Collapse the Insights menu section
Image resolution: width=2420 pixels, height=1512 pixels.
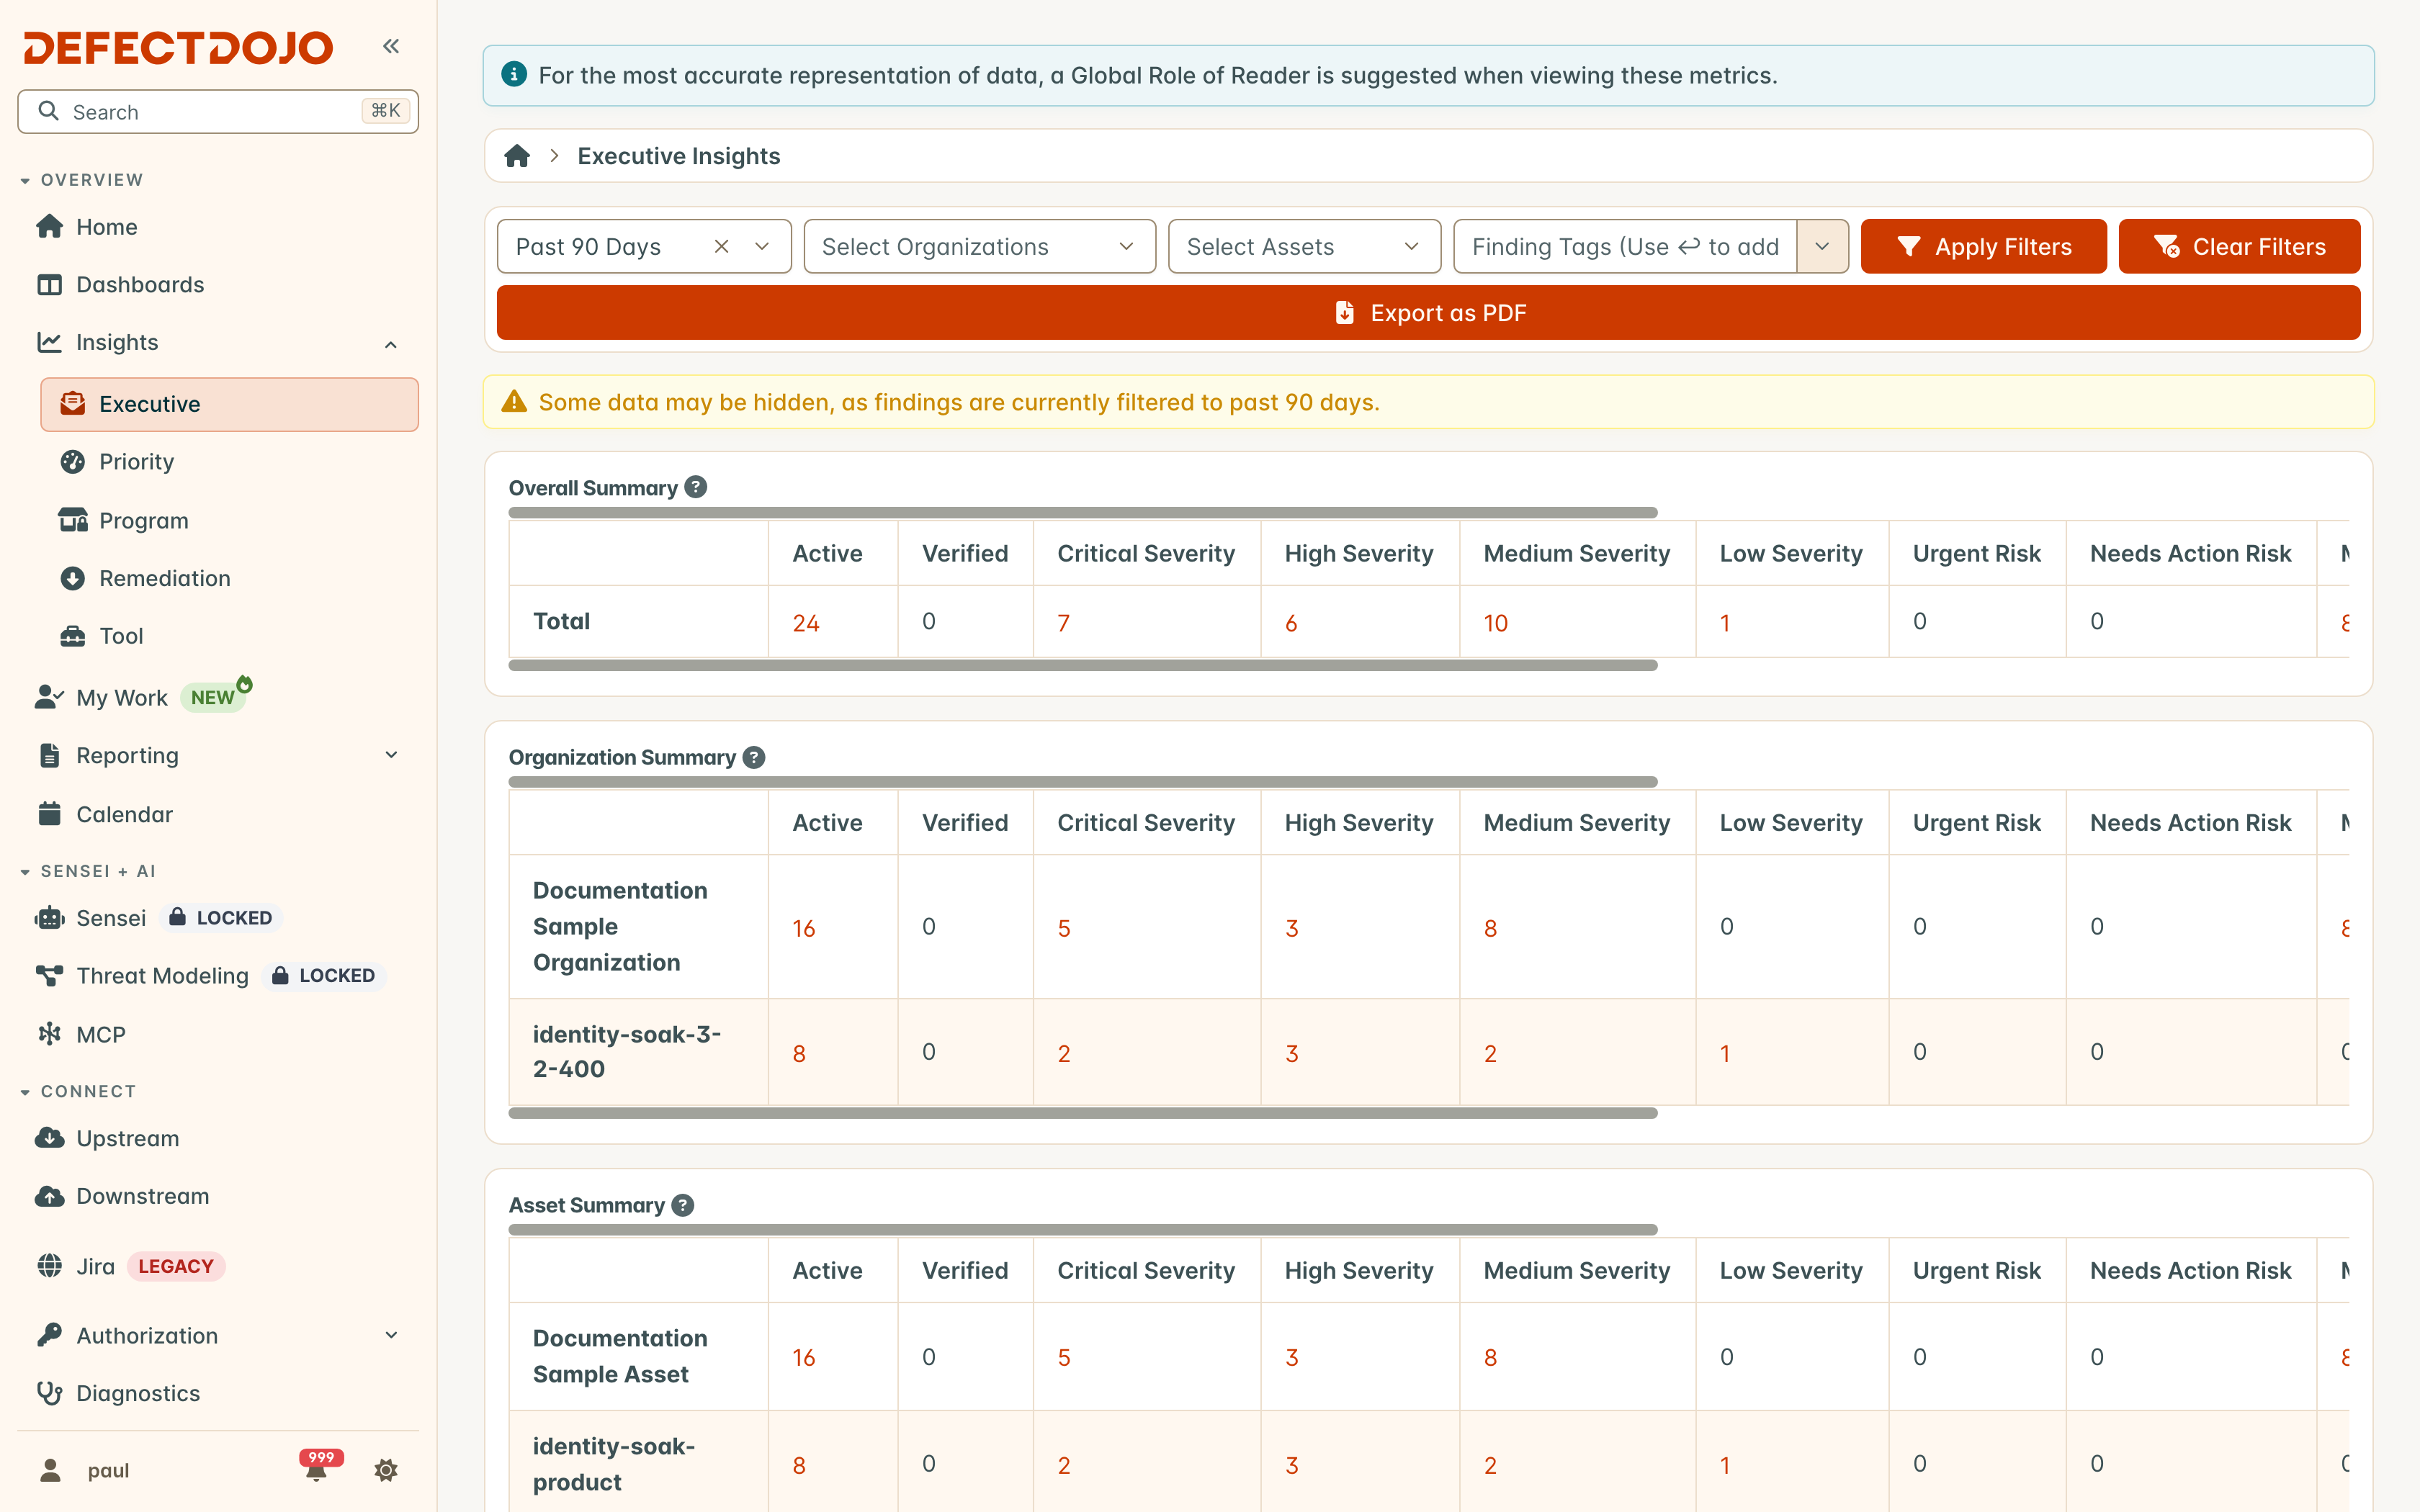tap(391, 343)
